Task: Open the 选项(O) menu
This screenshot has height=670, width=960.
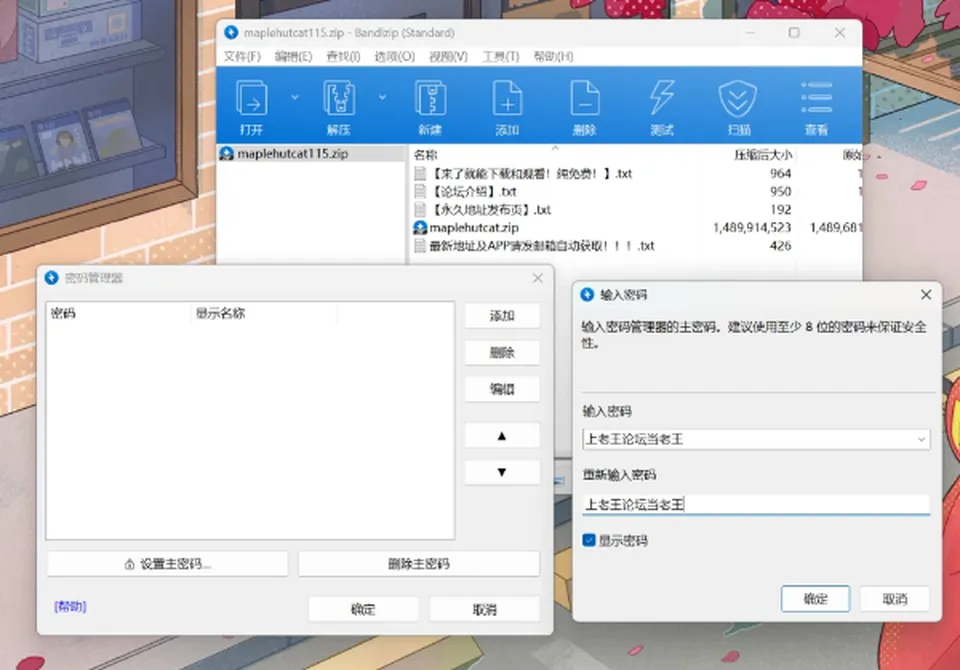Action: pos(394,56)
